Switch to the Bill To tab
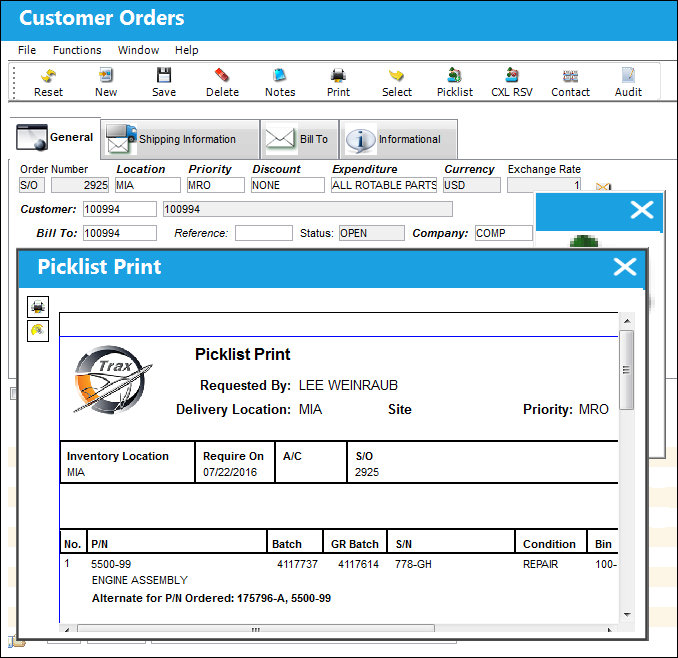 click(299, 139)
